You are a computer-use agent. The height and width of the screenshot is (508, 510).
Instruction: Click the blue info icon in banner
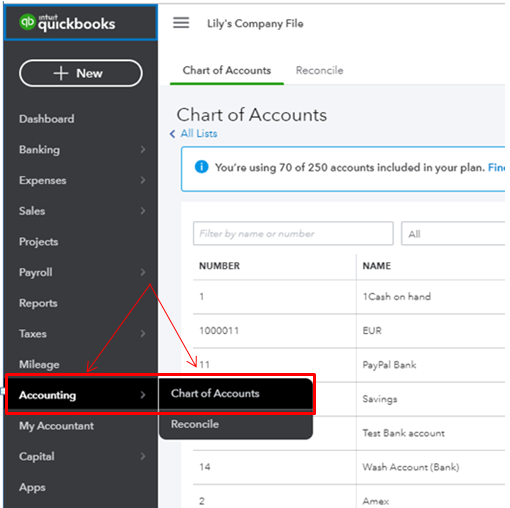click(201, 167)
